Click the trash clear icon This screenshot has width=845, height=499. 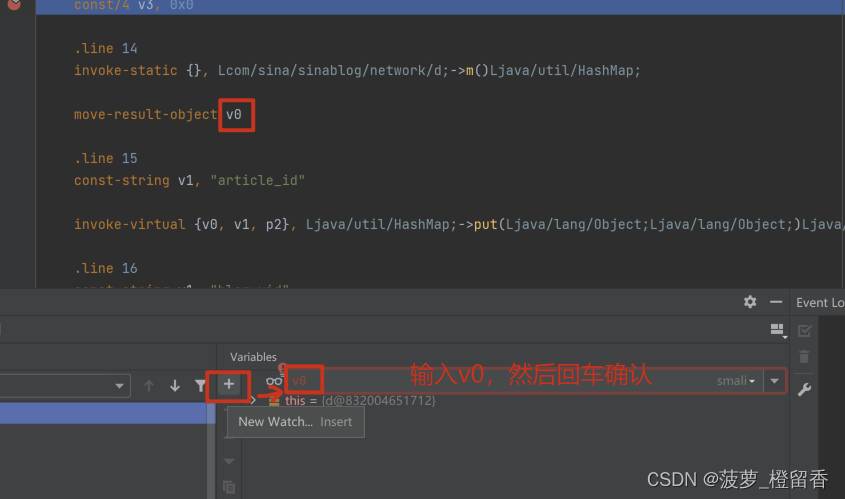pos(804,357)
